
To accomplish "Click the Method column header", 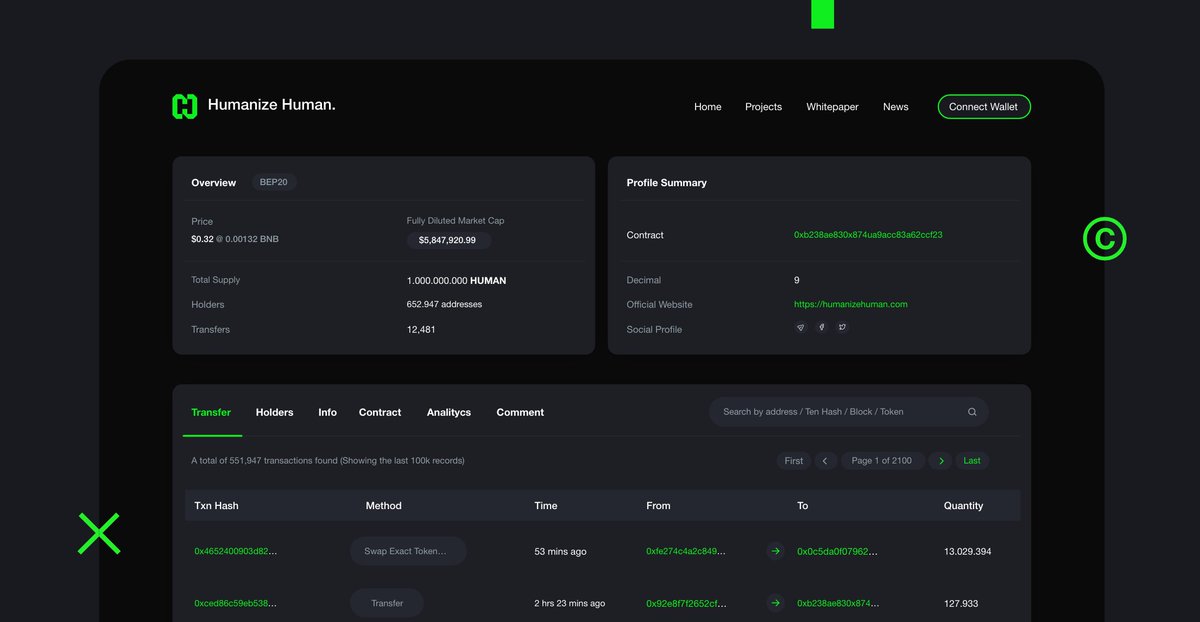I will tap(384, 506).
